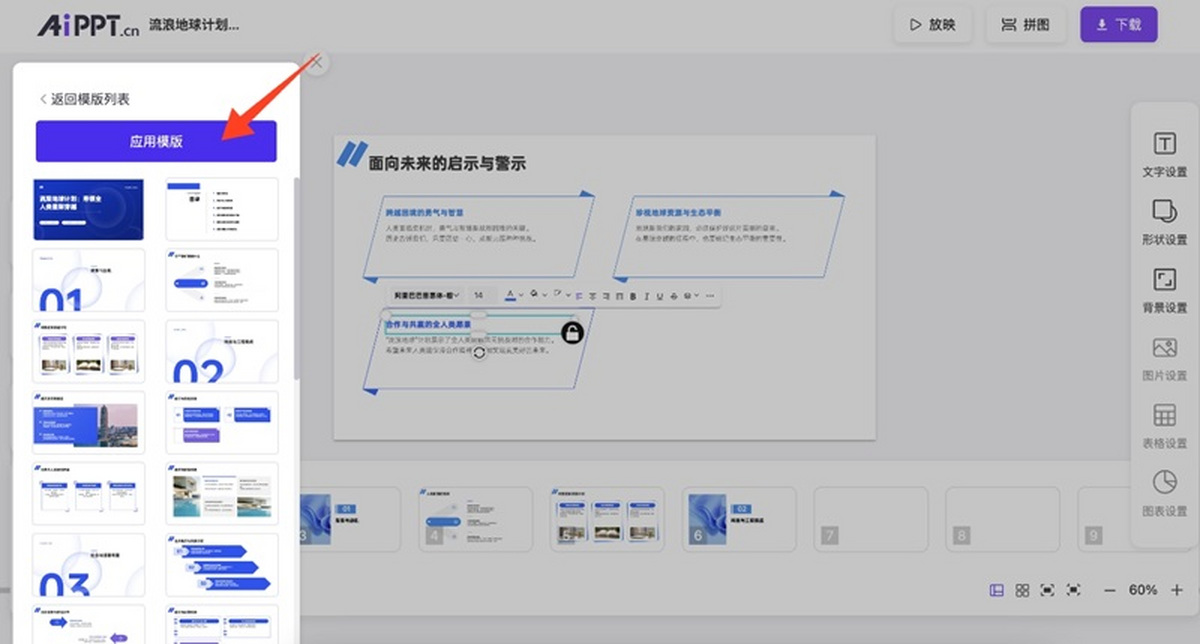Screen dimensions: 1200x644
Task: Toggle the lock on the selected text box
Action: tap(571, 333)
